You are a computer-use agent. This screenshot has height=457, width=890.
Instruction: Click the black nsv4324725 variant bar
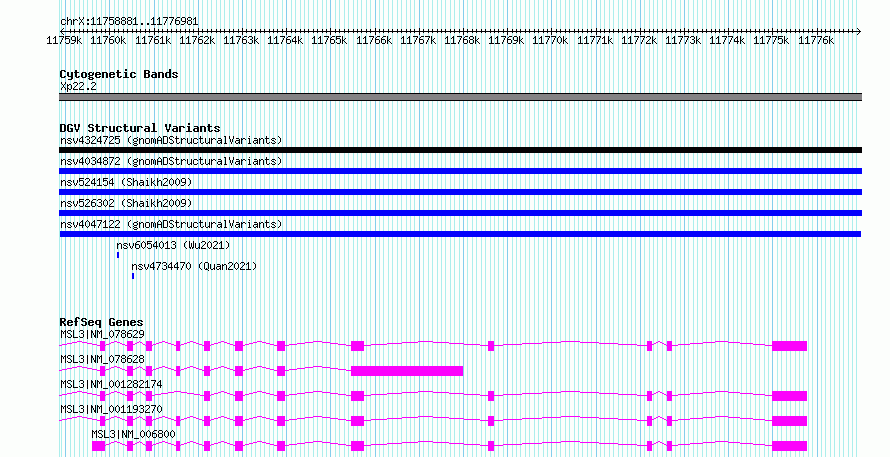[460, 150]
